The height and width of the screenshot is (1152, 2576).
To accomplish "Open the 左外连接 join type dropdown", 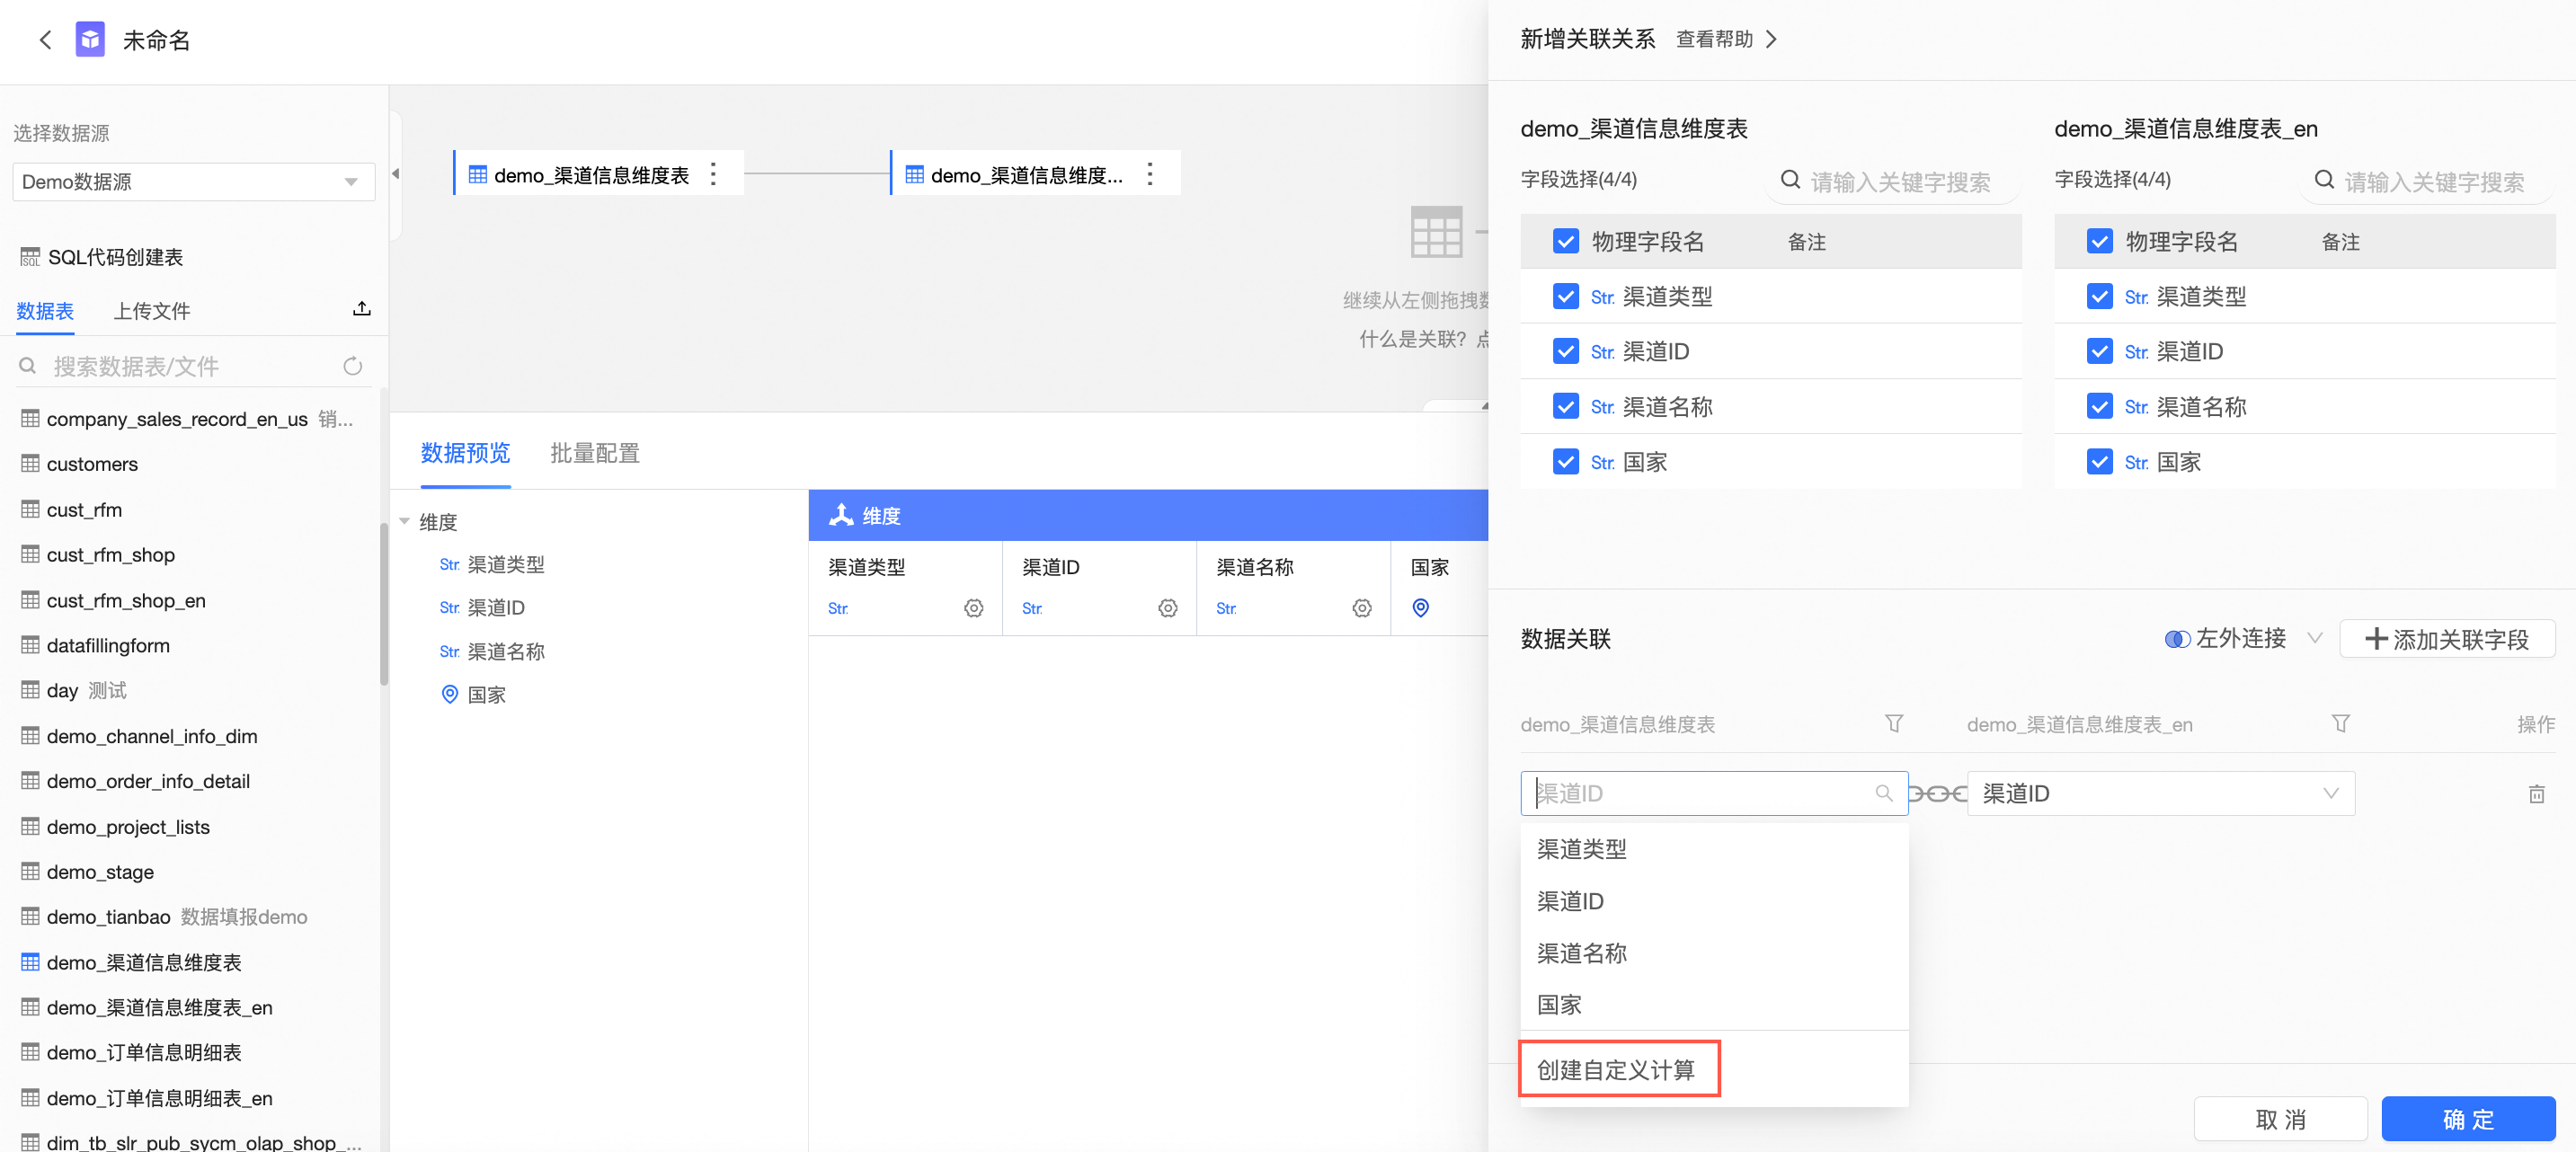I will pos(2243,639).
